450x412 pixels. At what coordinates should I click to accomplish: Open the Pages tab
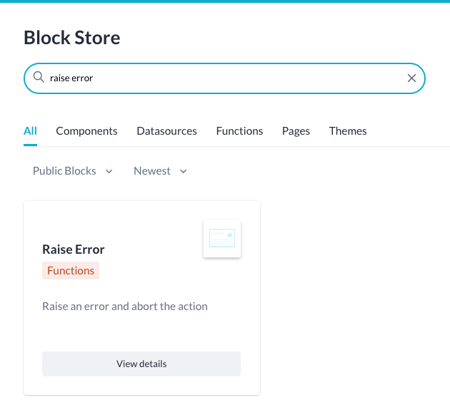click(296, 131)
